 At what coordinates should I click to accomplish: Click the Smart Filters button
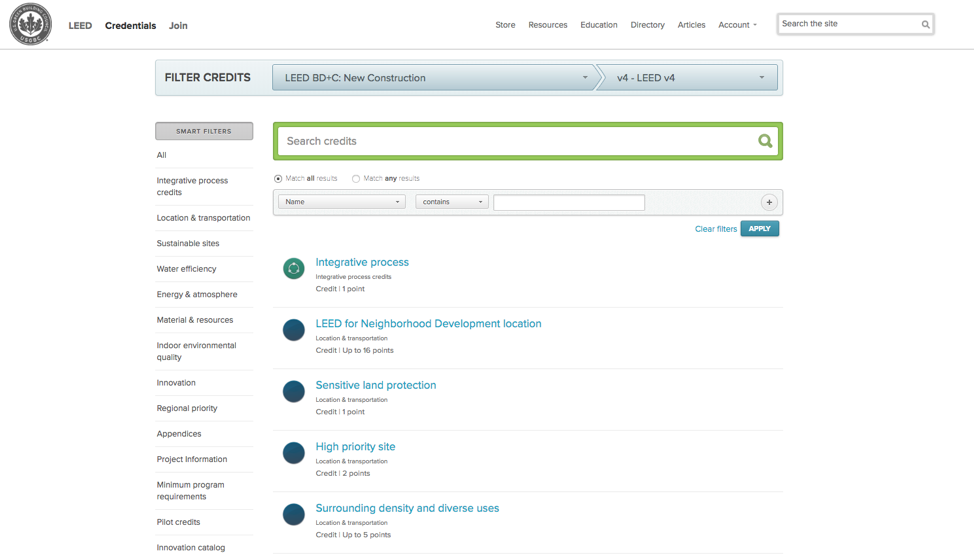(204, 131)
